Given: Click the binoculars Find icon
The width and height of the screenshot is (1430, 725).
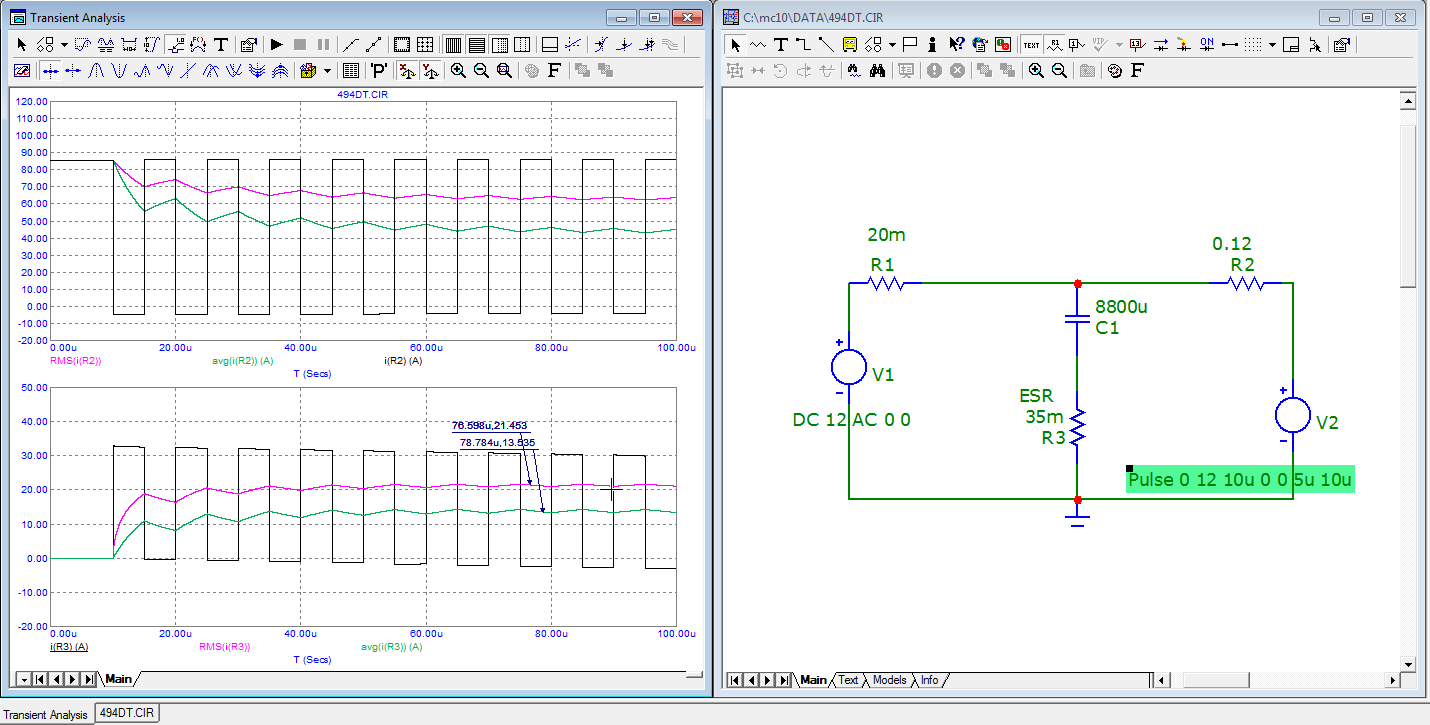Looking at the screenshot, I should [x=878, y=71].
